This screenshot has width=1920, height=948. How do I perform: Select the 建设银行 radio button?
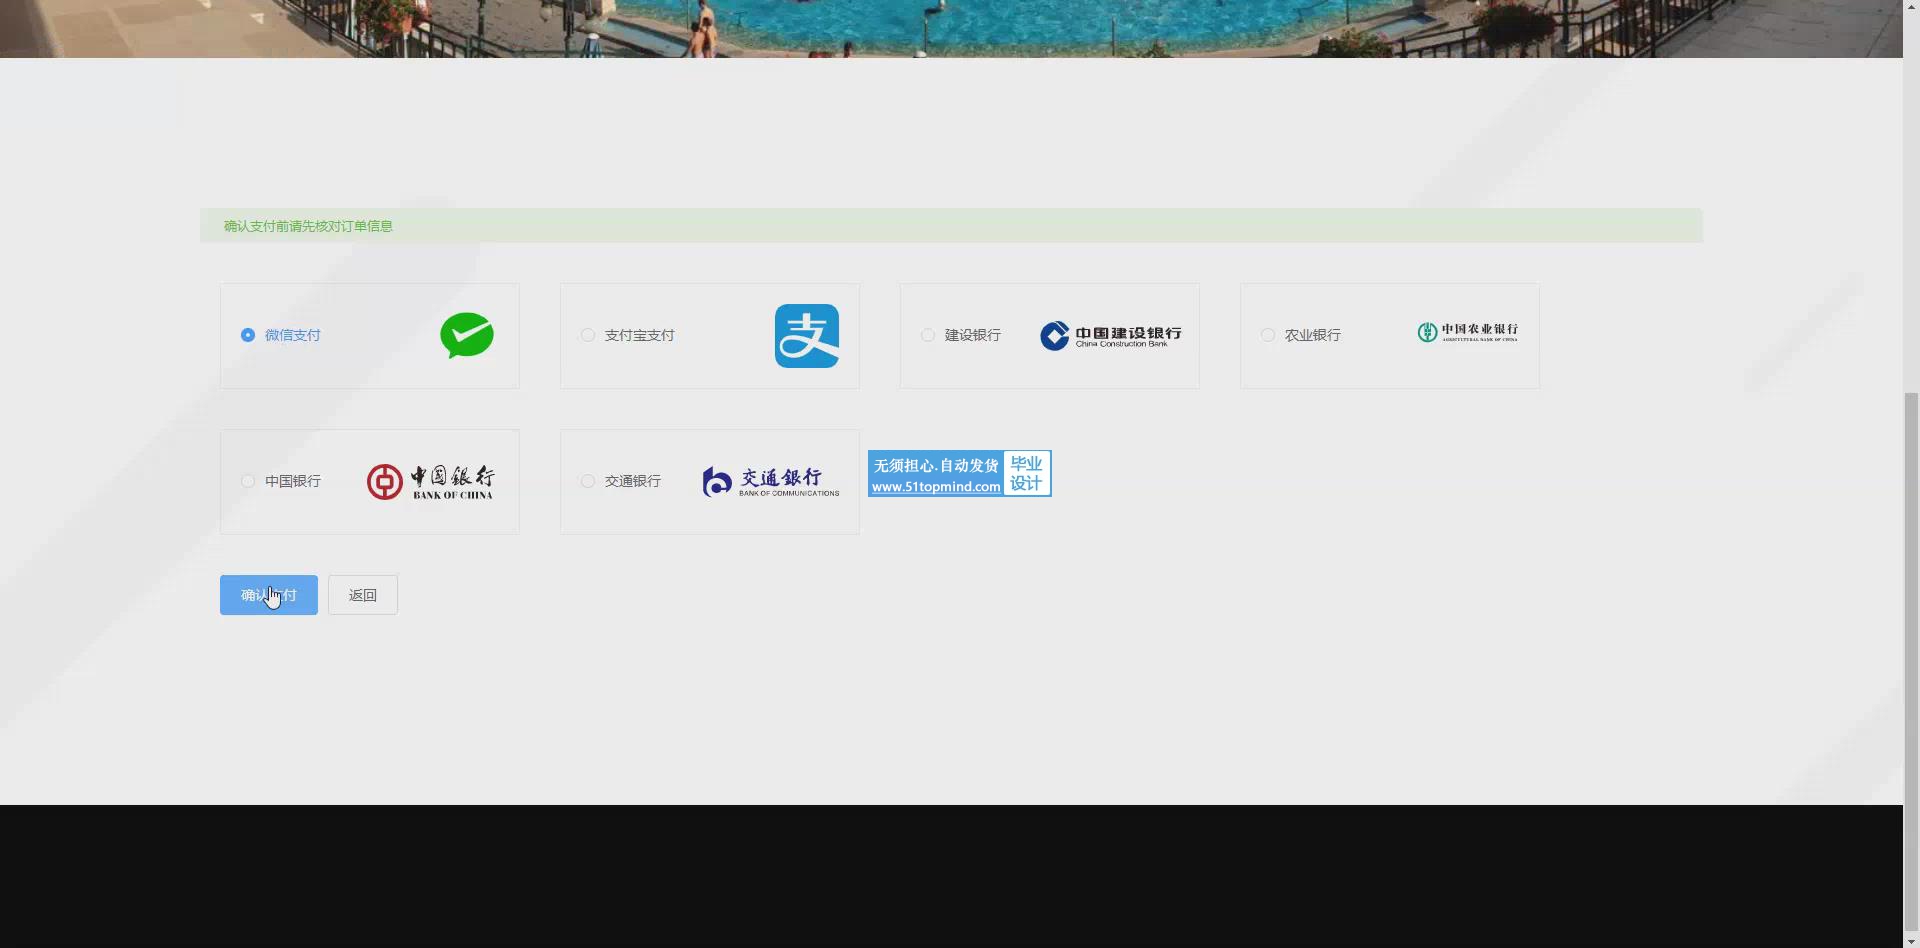click(928, 335)
